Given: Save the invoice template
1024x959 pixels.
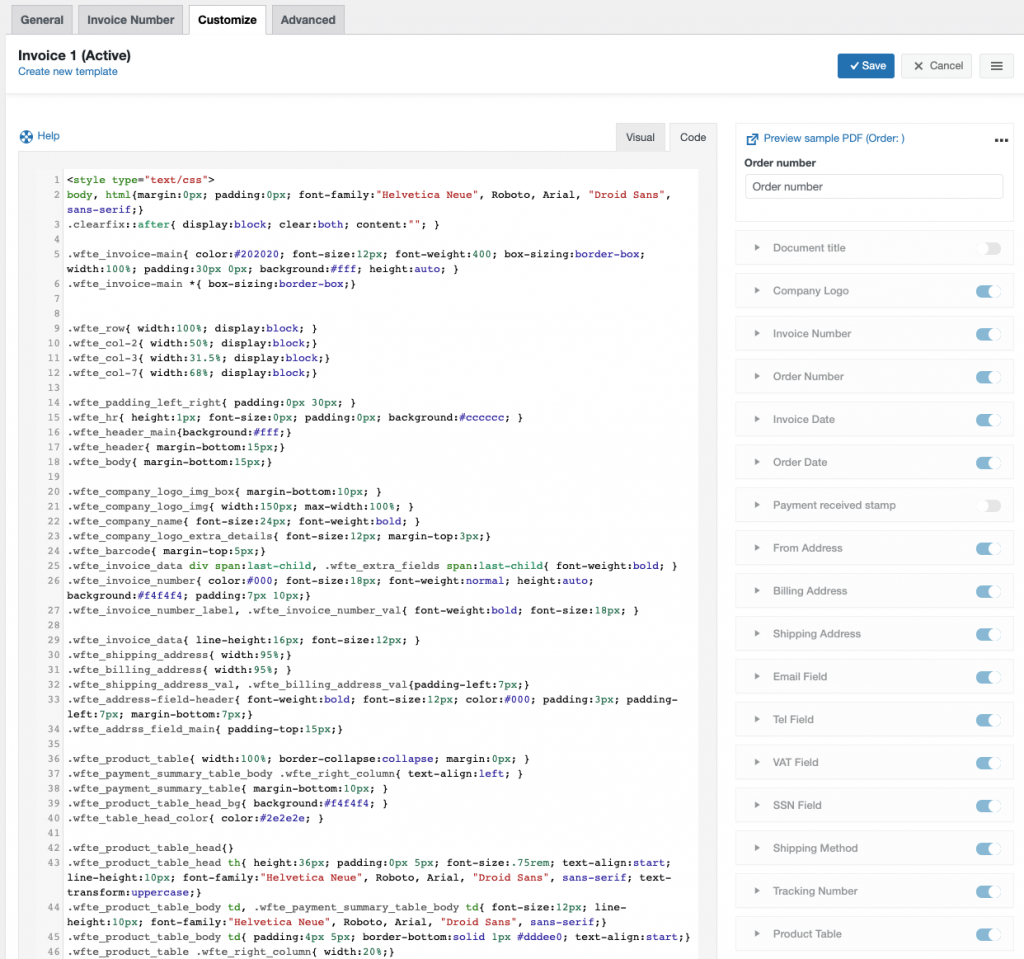Looking at the screenshot, I should (x=866, y=66).
